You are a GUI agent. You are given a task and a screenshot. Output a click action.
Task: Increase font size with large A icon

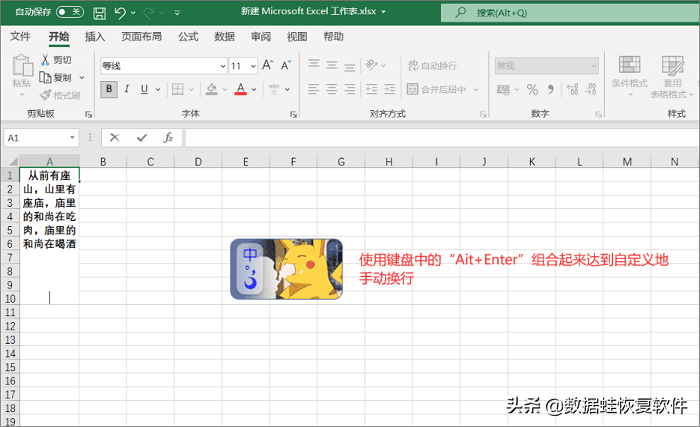267,65
